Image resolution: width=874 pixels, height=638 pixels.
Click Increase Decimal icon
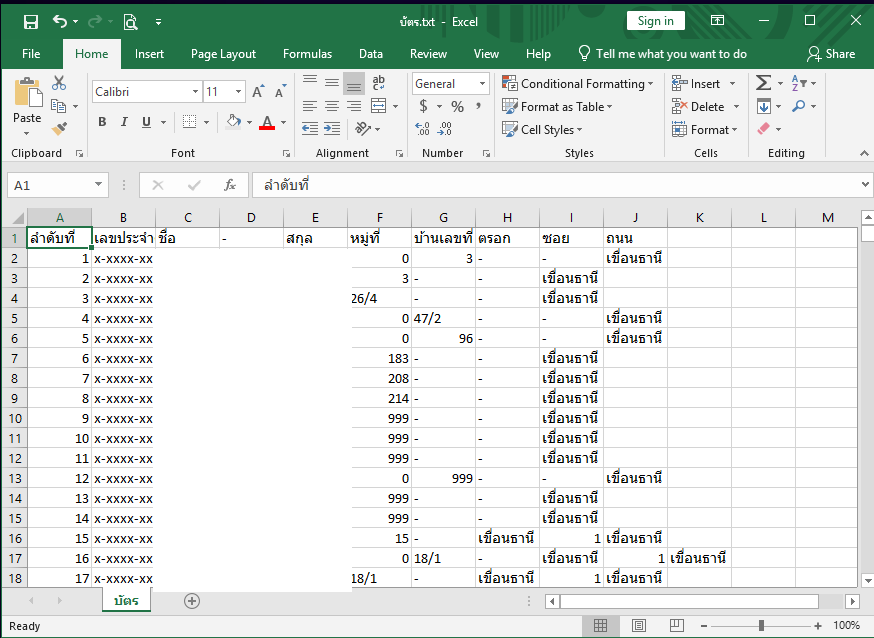pos(423,129)
